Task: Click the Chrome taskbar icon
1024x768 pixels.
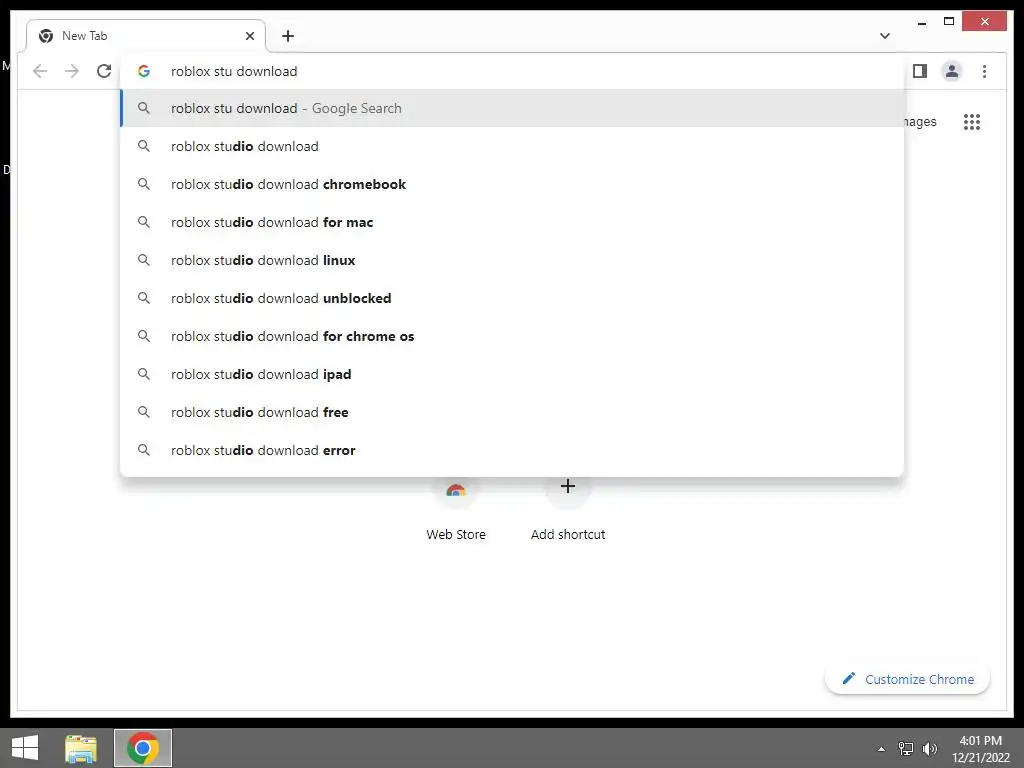Action: coord(143,748)
